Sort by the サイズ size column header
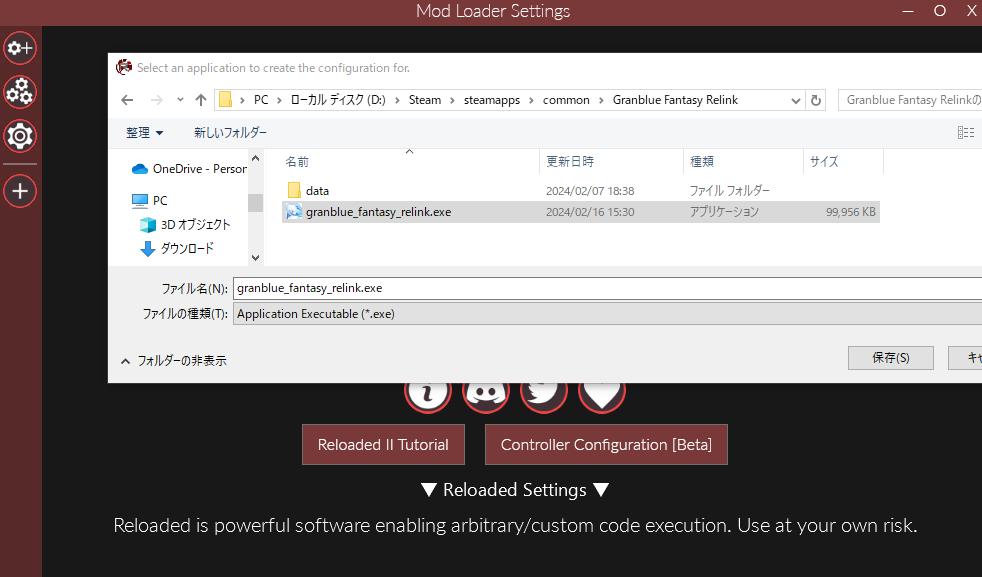 (x=824, y=162)
